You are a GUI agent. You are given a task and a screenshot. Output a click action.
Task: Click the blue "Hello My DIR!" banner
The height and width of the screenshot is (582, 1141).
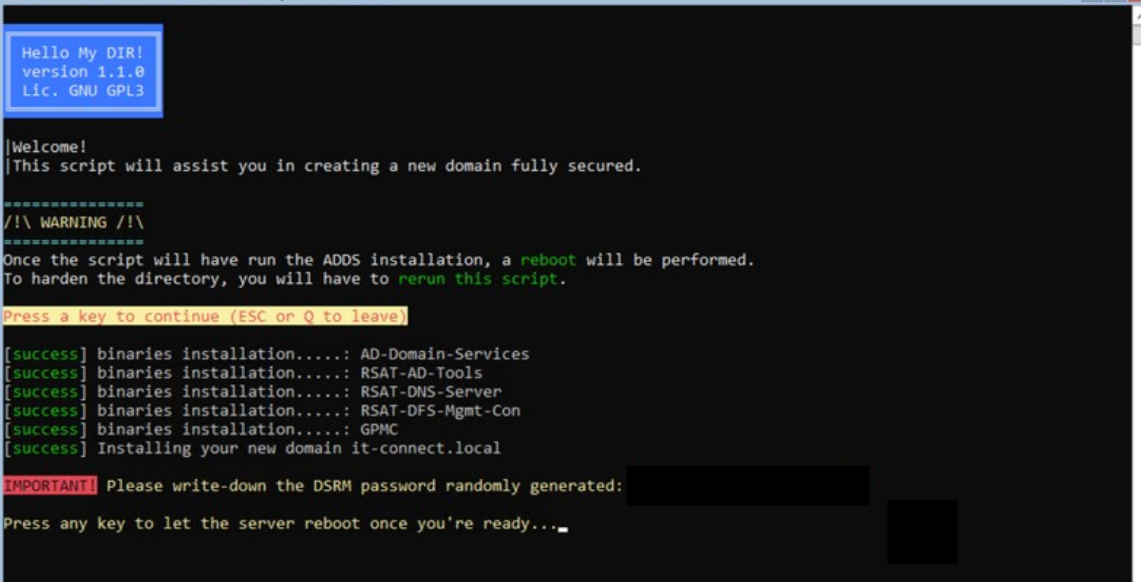click(x=83, y=71)
